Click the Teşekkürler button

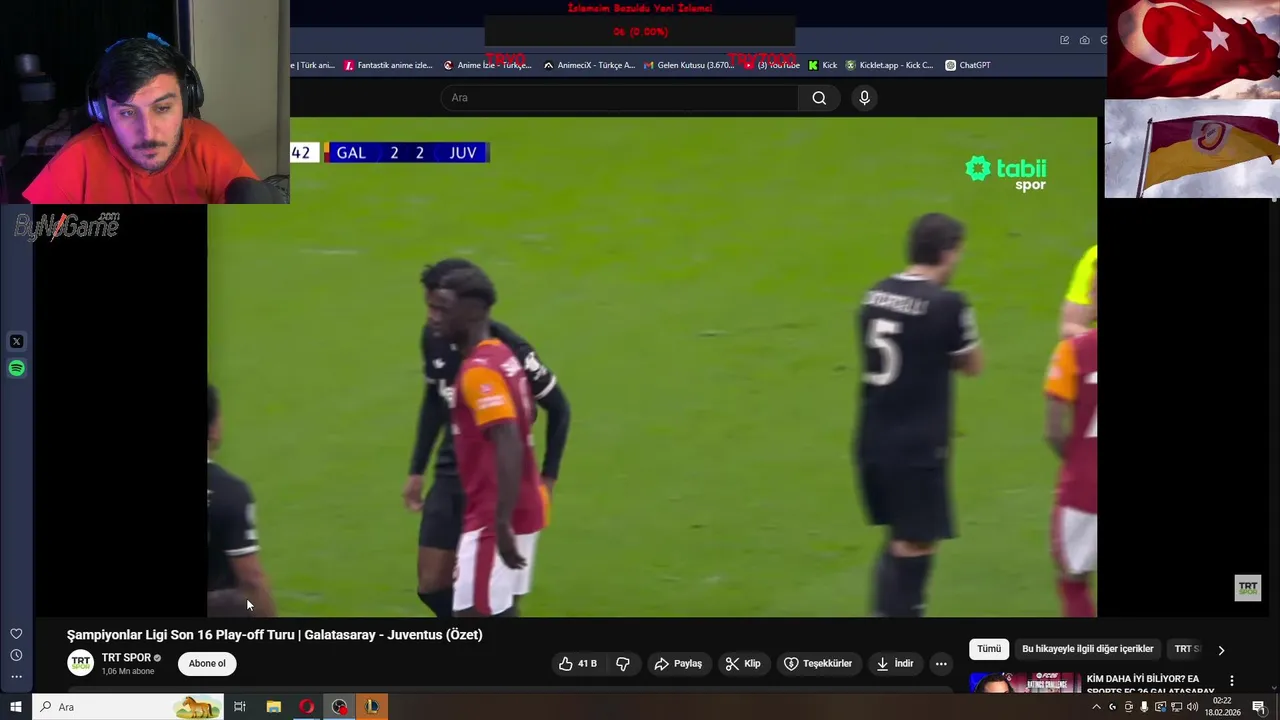pyautogui.click(x=818, y=664)
